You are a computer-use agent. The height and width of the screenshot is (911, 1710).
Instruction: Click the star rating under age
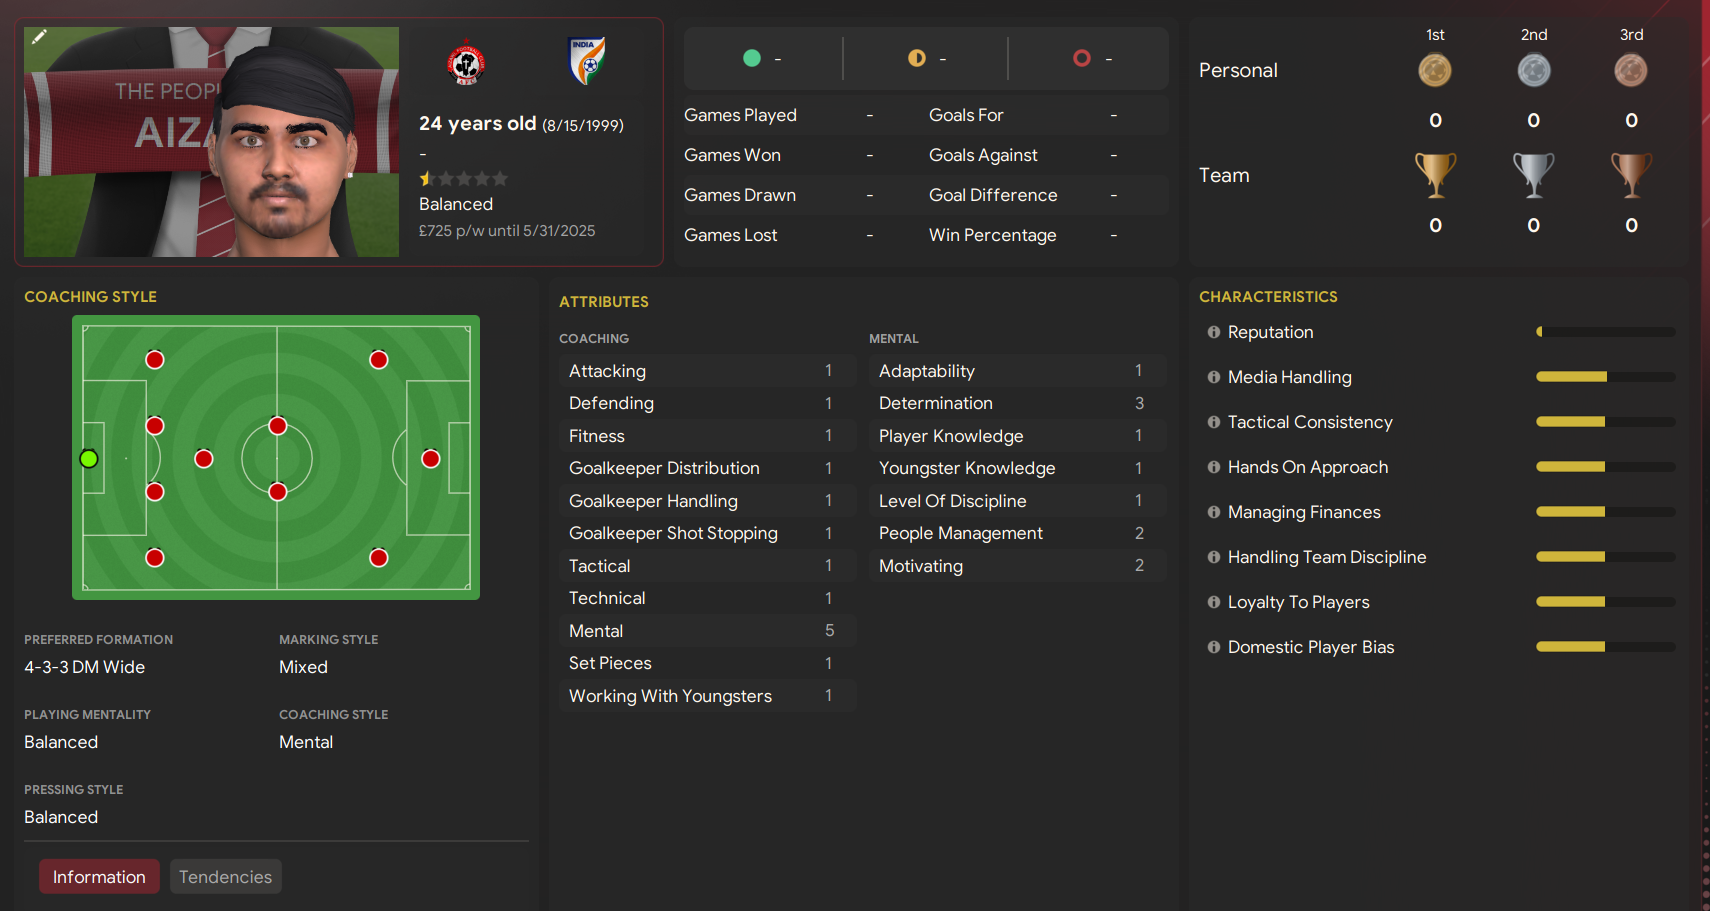[464, 179]
